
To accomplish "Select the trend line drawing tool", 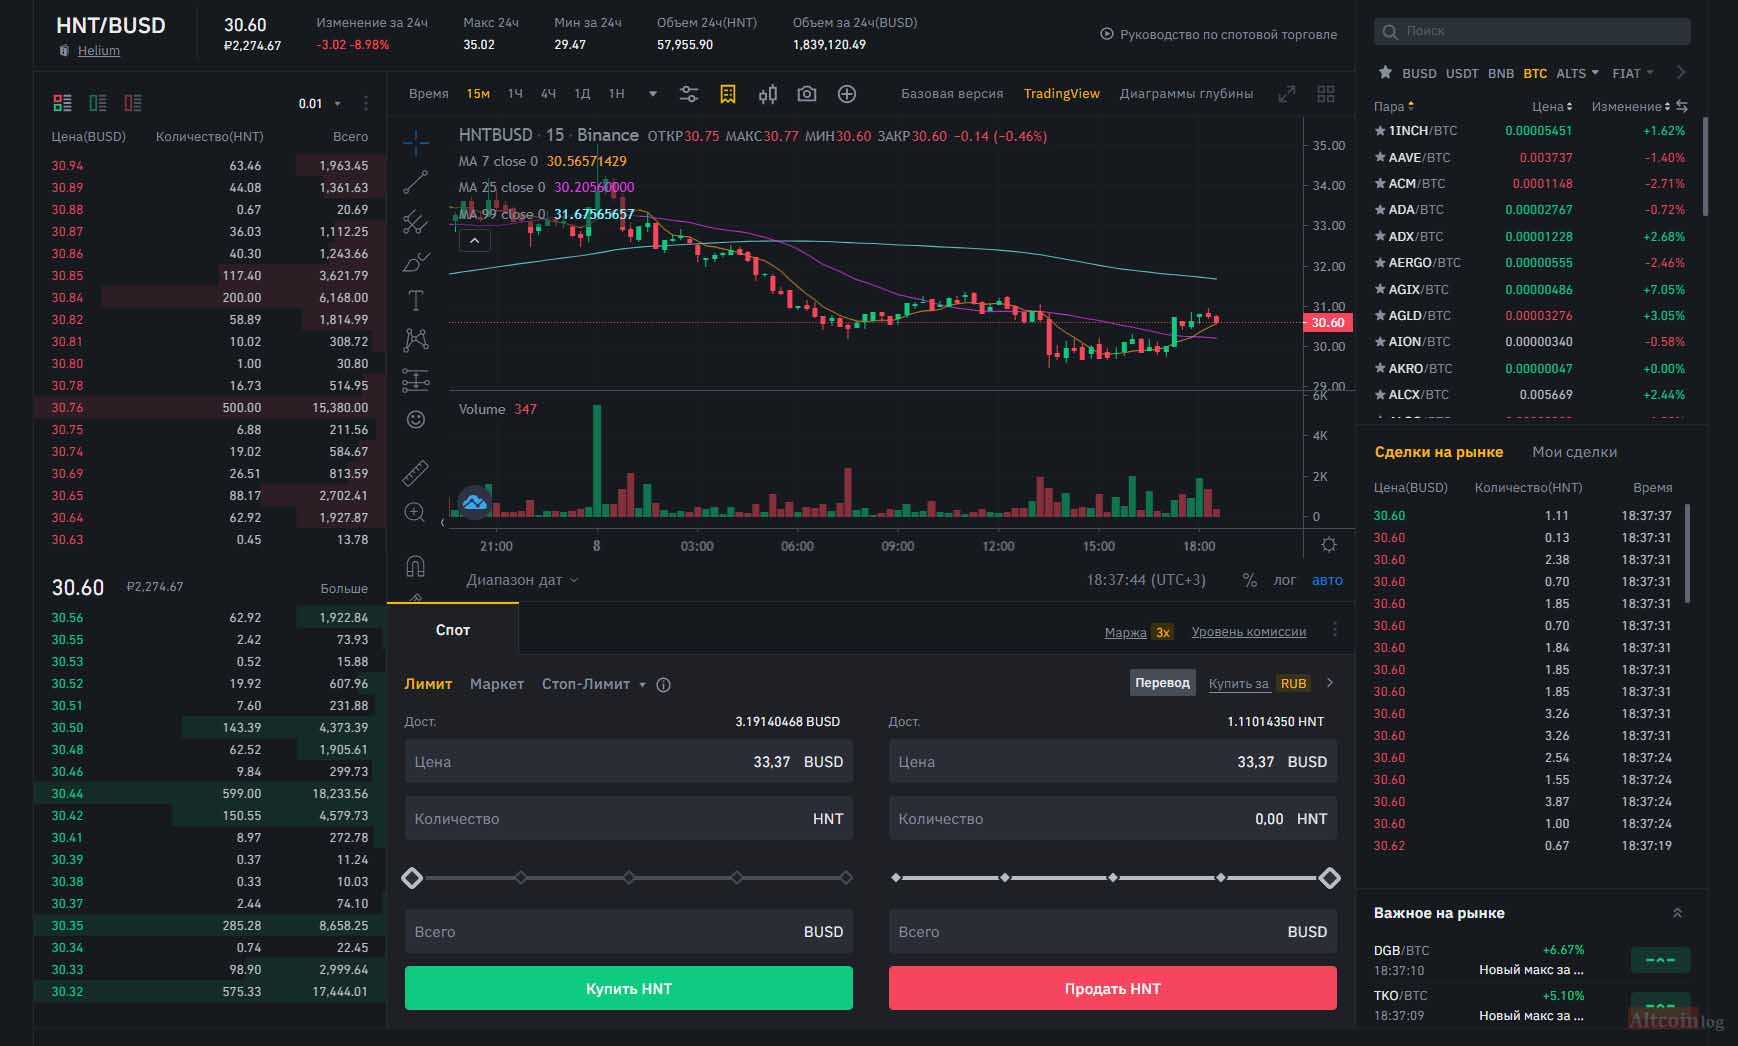I will [416, 182].
